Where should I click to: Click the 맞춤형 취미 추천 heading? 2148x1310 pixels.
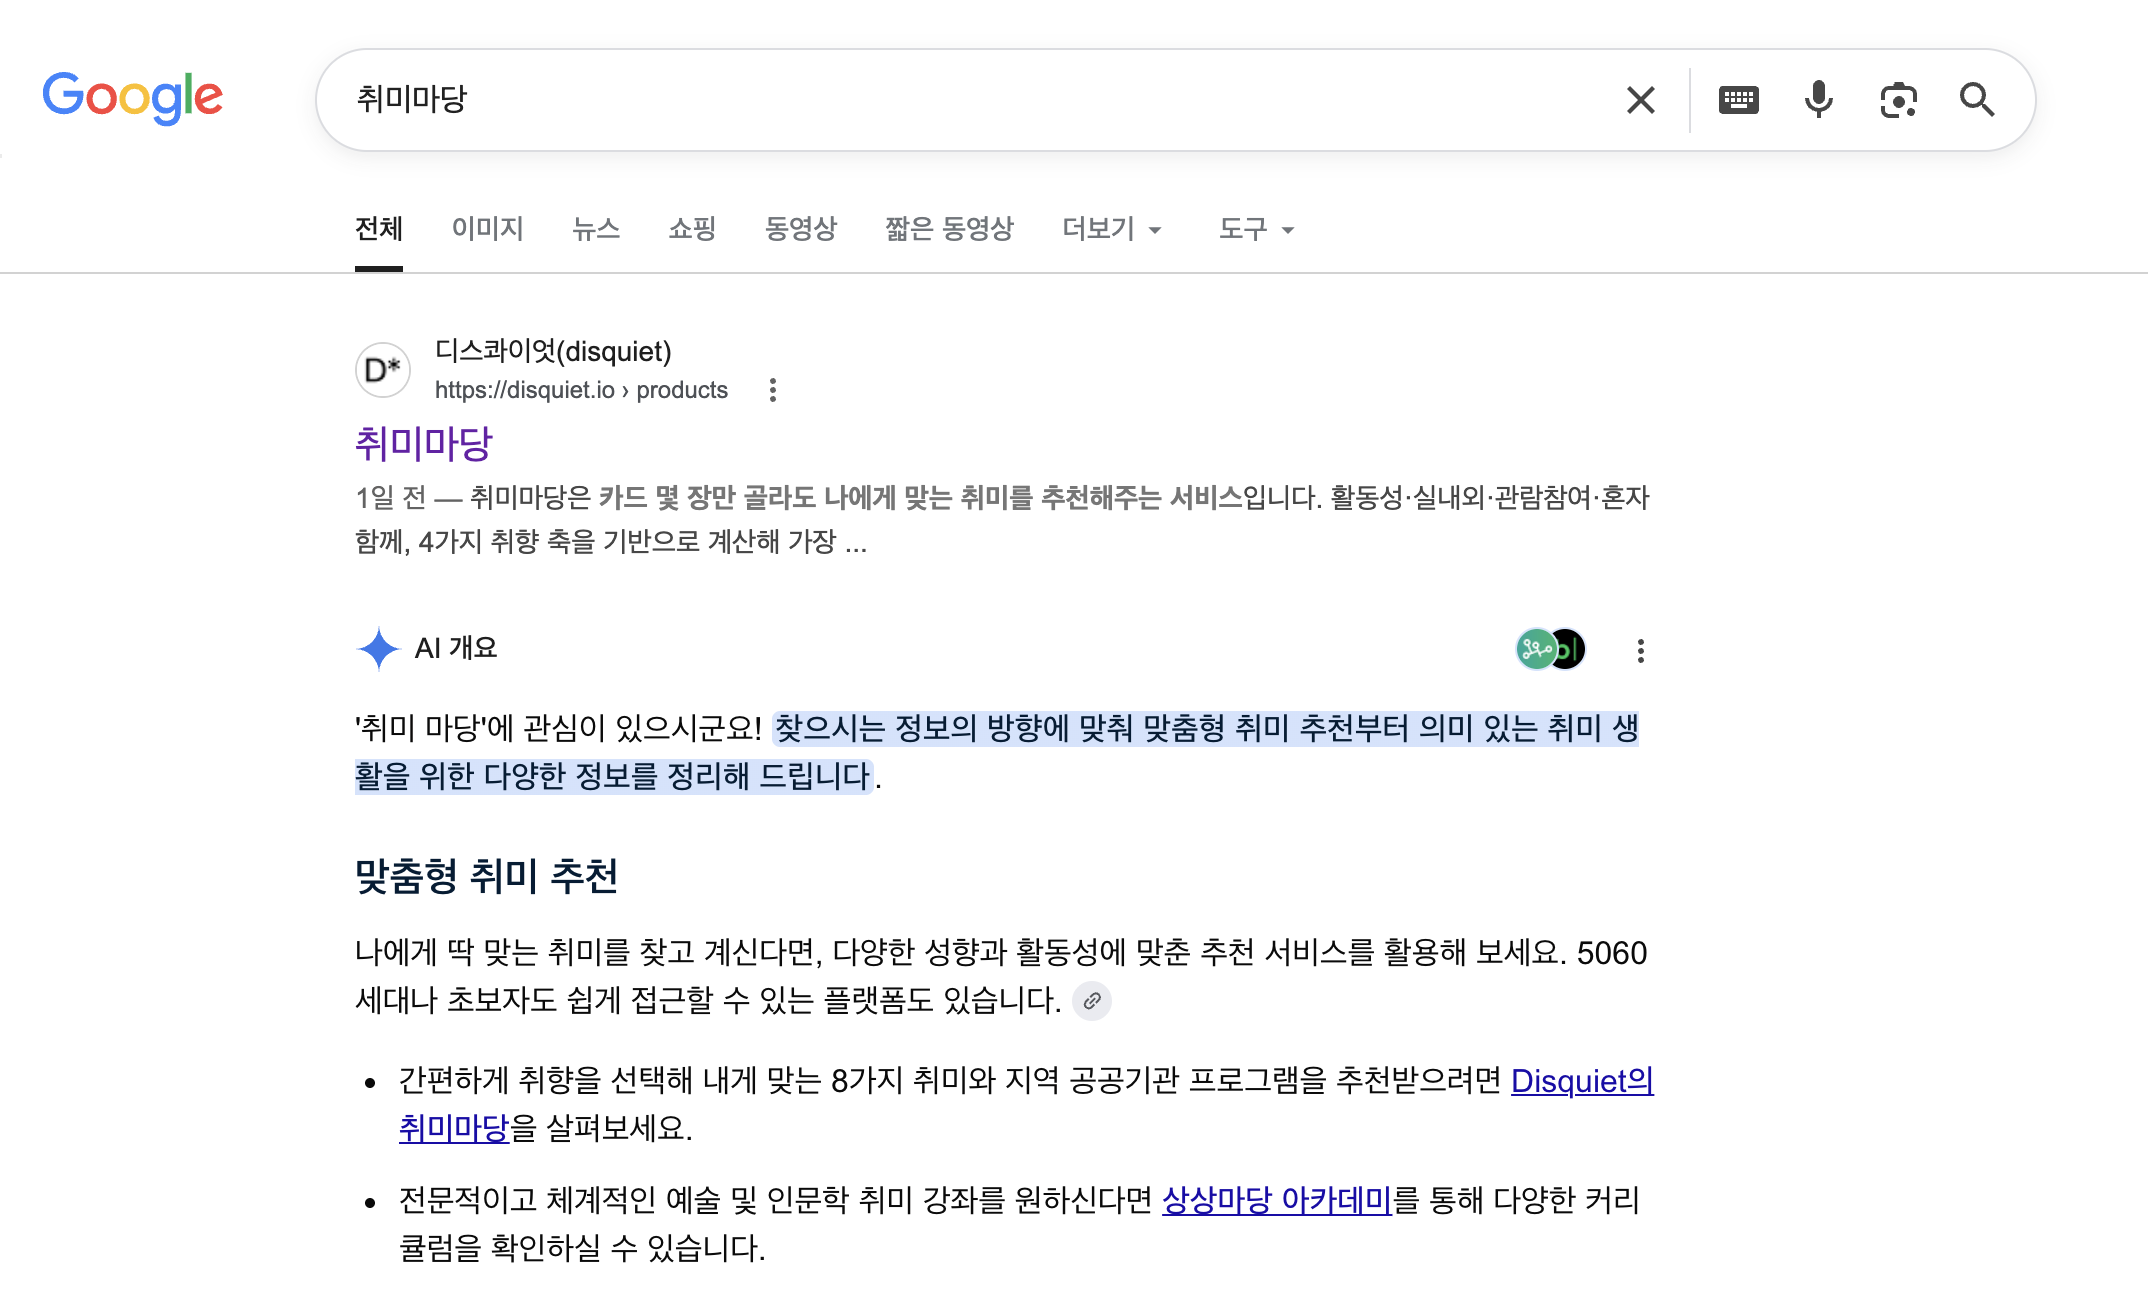click(x=486, y=876)
